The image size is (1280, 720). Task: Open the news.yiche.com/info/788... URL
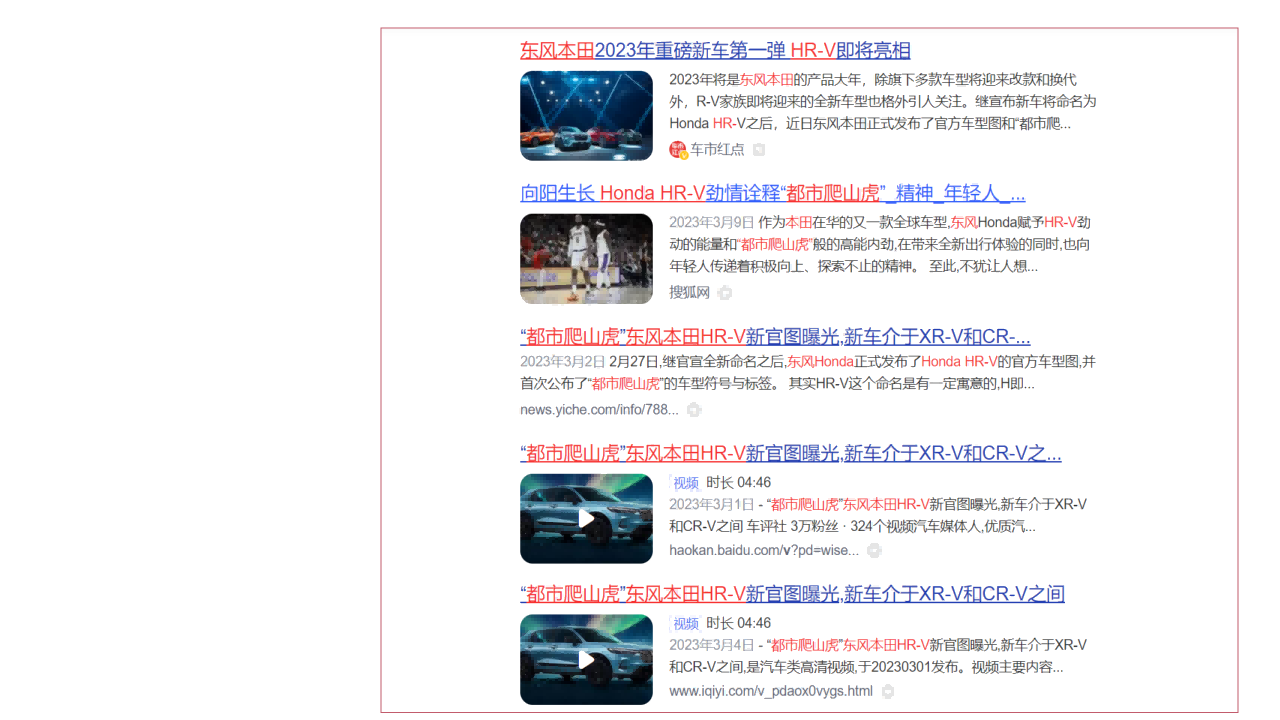pyautogui.click(x=599, y=410)
